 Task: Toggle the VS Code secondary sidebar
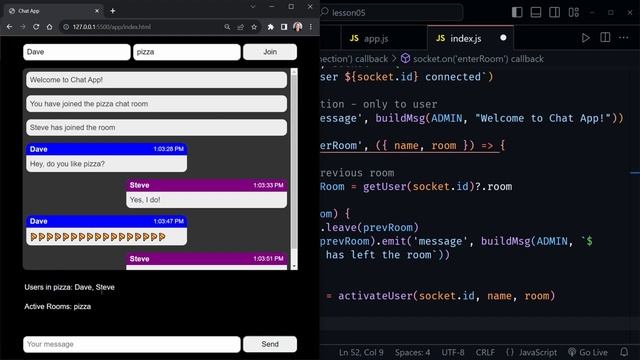point(555,12)
